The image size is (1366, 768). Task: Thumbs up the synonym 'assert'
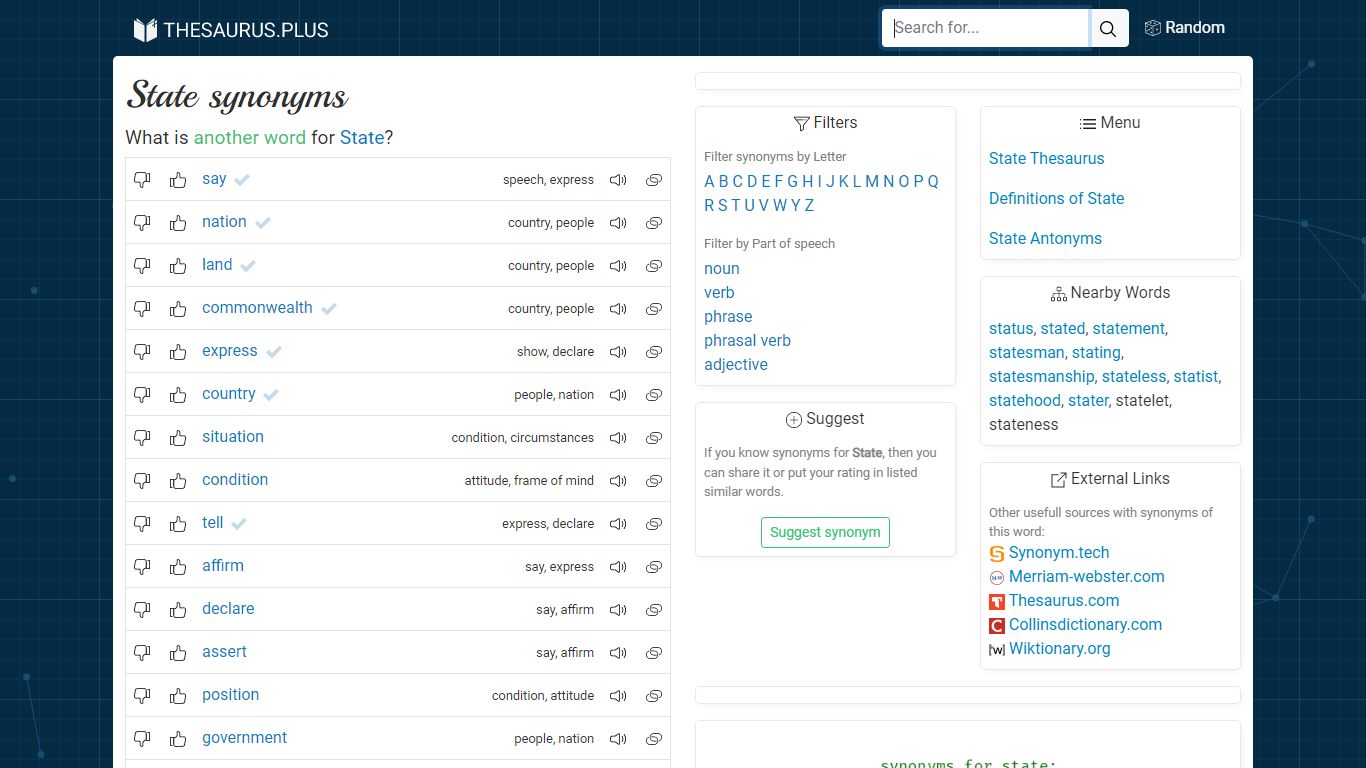(178, 653)
